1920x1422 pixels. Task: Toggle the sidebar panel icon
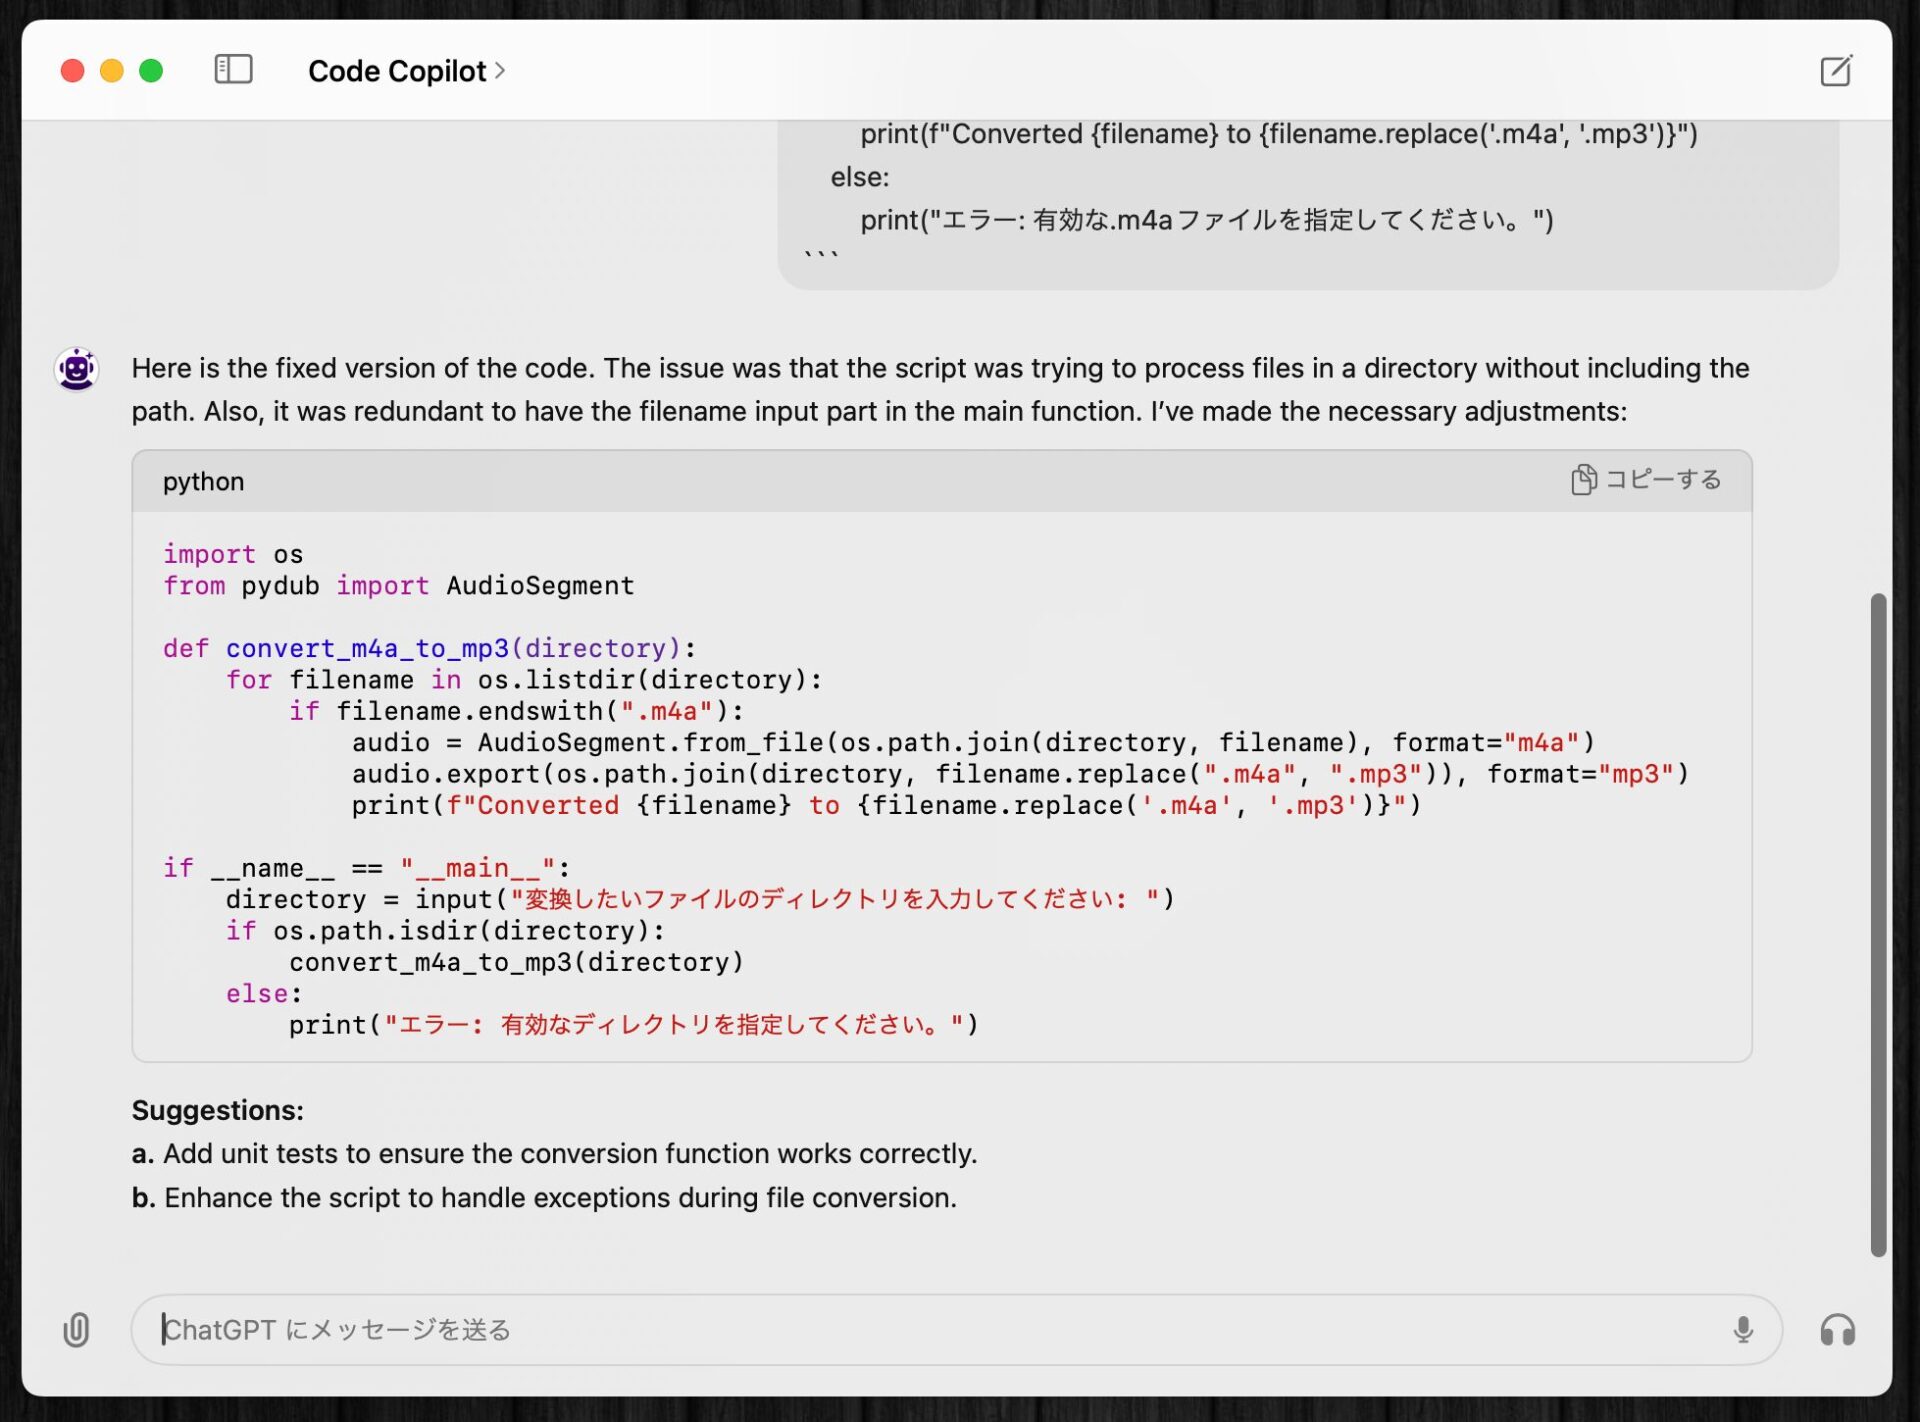pyautogui.click(x=233, y=70)
